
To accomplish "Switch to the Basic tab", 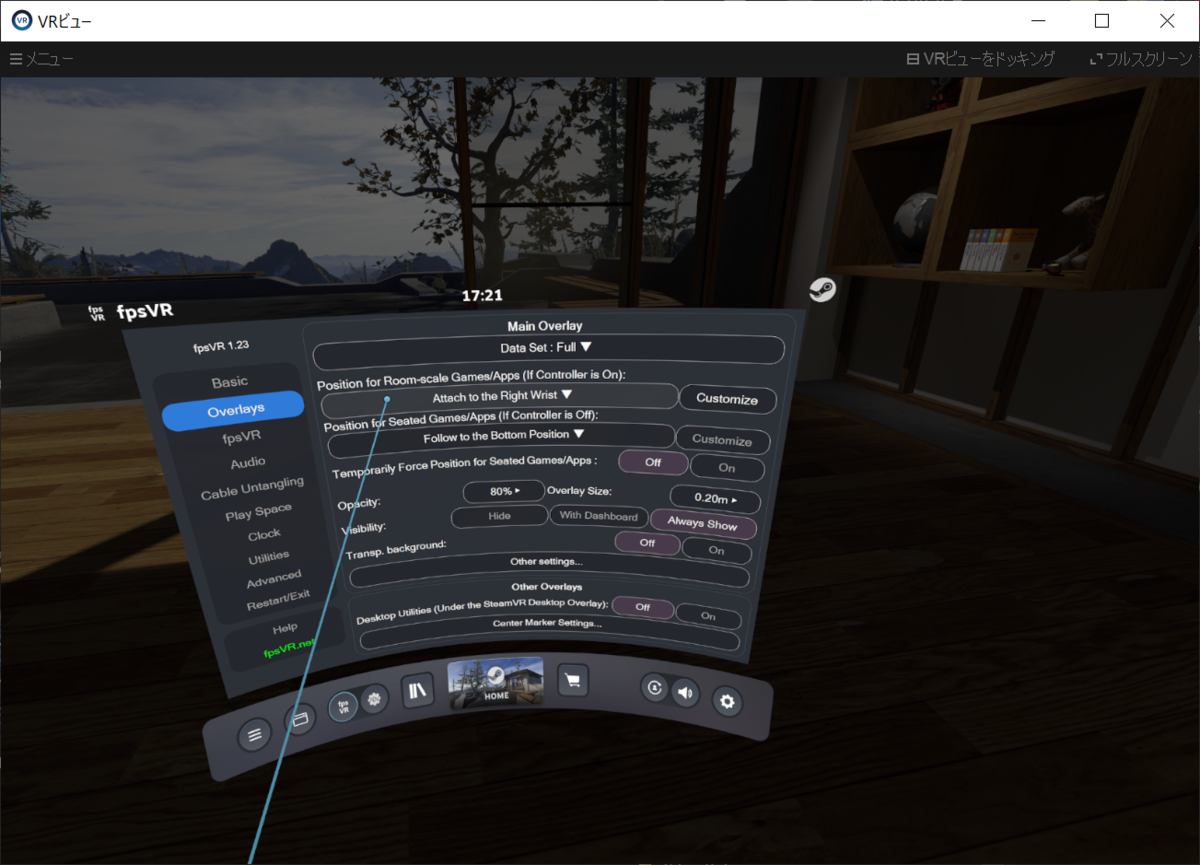I will coord(230,382).
